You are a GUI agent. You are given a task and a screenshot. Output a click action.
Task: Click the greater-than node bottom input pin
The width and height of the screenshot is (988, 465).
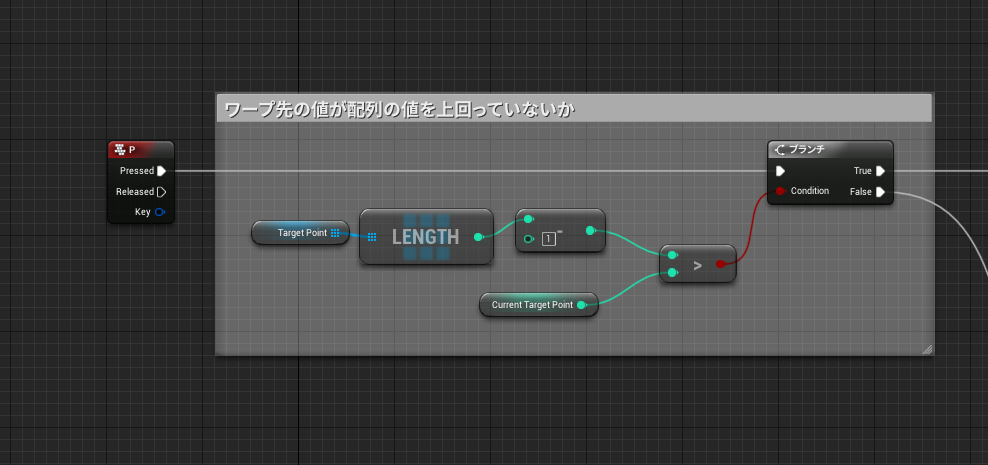pos(672,273)
